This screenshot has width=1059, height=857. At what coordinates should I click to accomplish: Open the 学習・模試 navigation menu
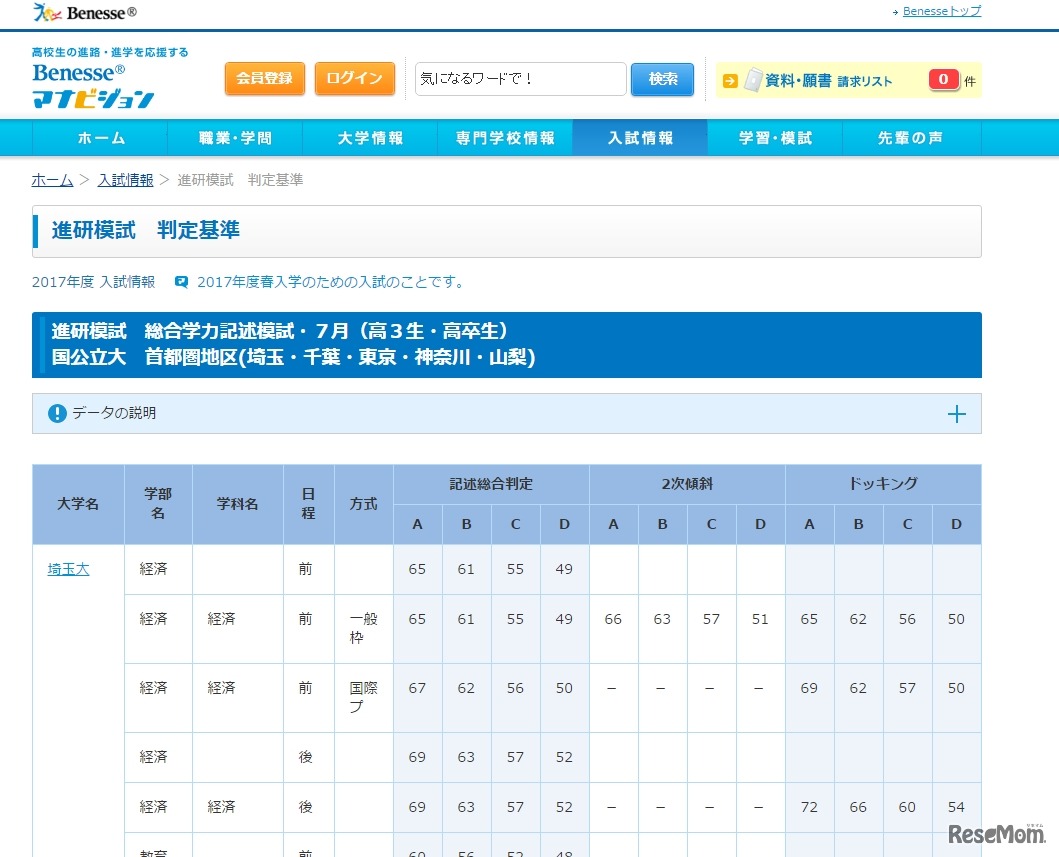775,138
